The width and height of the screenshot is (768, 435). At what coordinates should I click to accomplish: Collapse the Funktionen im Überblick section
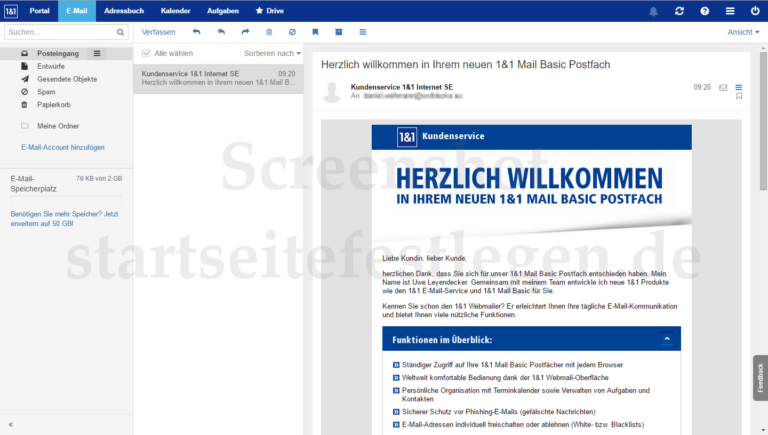coord(667,339)
